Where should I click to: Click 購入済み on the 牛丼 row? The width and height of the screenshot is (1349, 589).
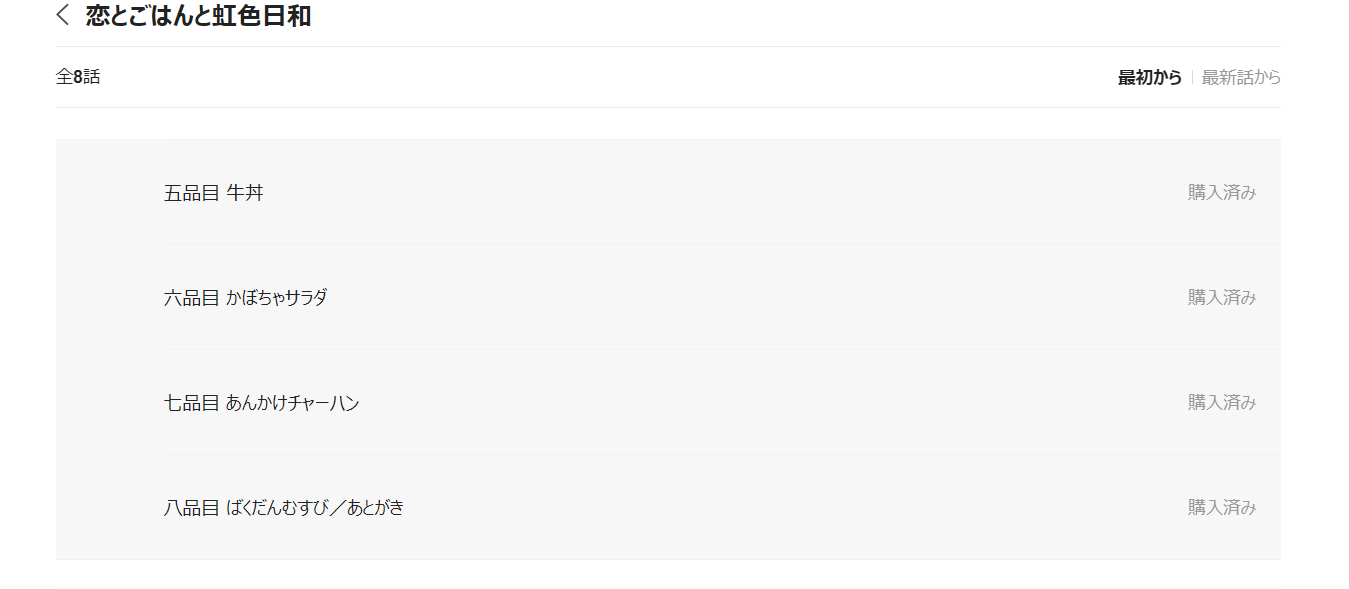pos(1221,193)
